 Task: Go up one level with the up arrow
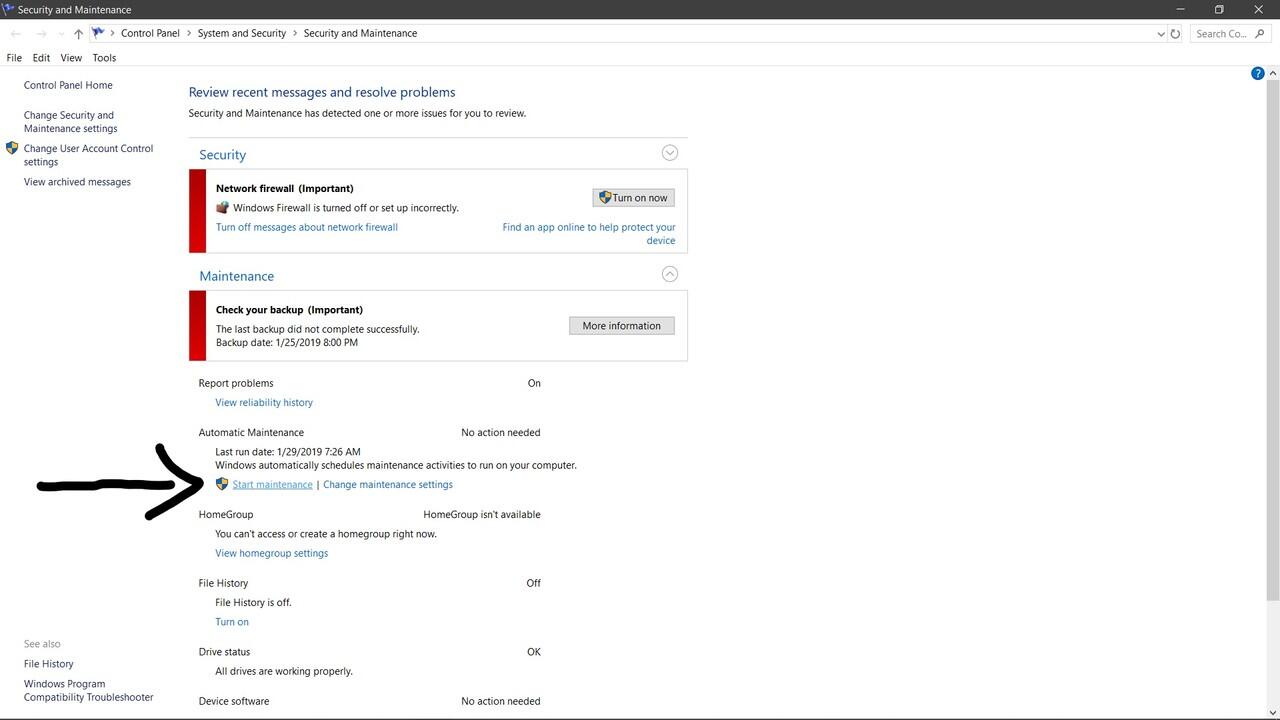tap(79, 34)
